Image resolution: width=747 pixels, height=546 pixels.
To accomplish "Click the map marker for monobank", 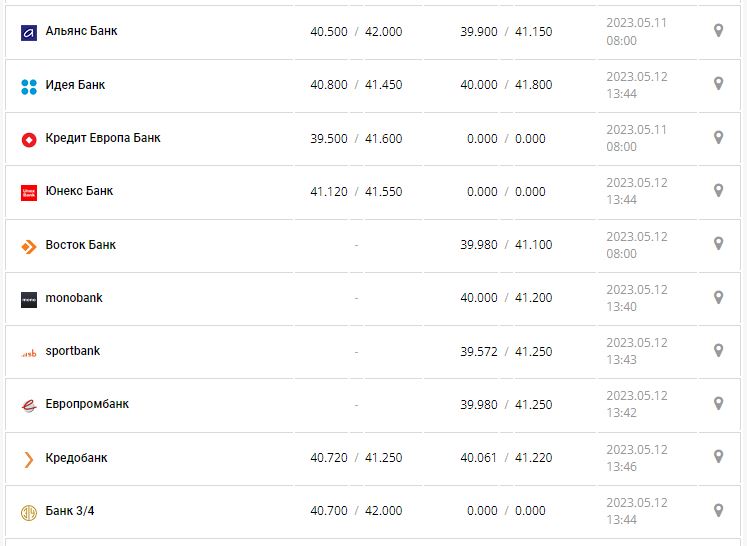I will [x=718, y=297].
